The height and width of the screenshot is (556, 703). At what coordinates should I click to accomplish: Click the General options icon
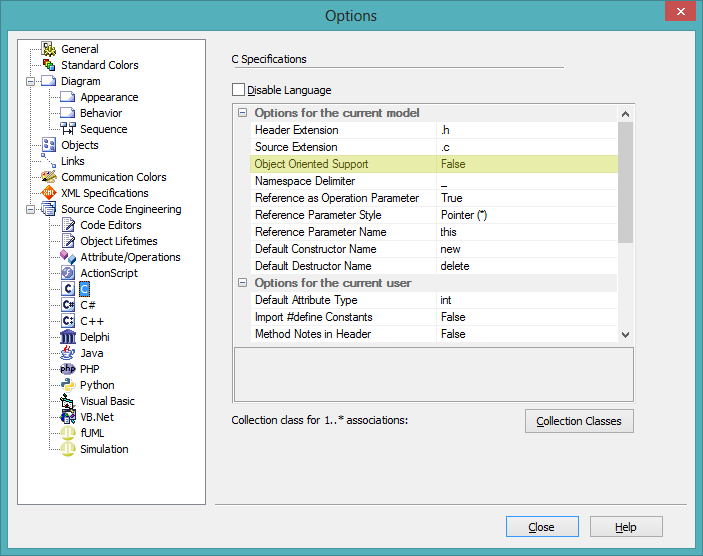point(49,49)
